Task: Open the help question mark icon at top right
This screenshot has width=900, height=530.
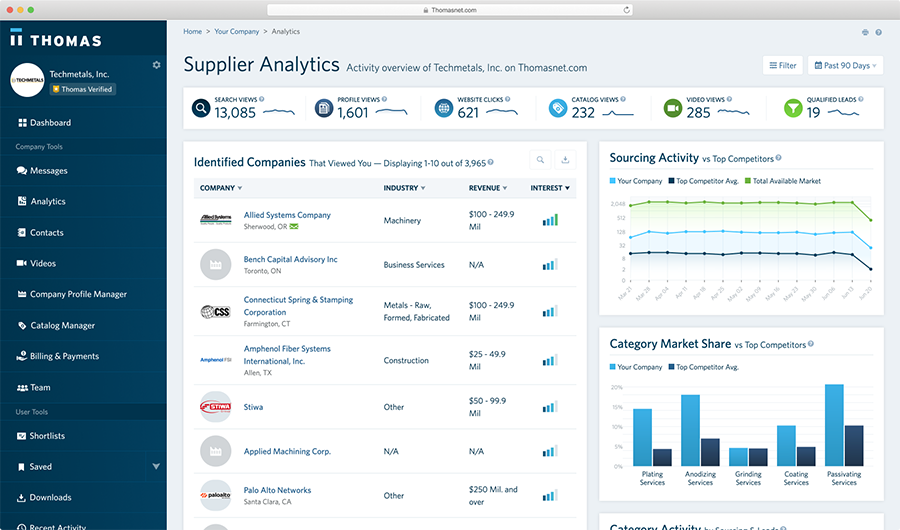Action: coord(878,32)
